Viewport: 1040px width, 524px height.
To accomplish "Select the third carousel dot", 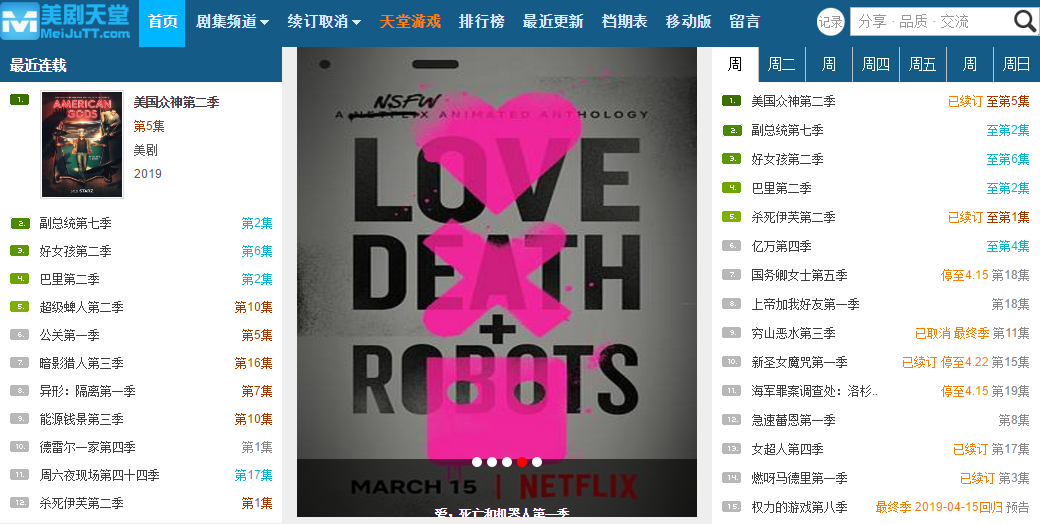I will tap(507, 462).
